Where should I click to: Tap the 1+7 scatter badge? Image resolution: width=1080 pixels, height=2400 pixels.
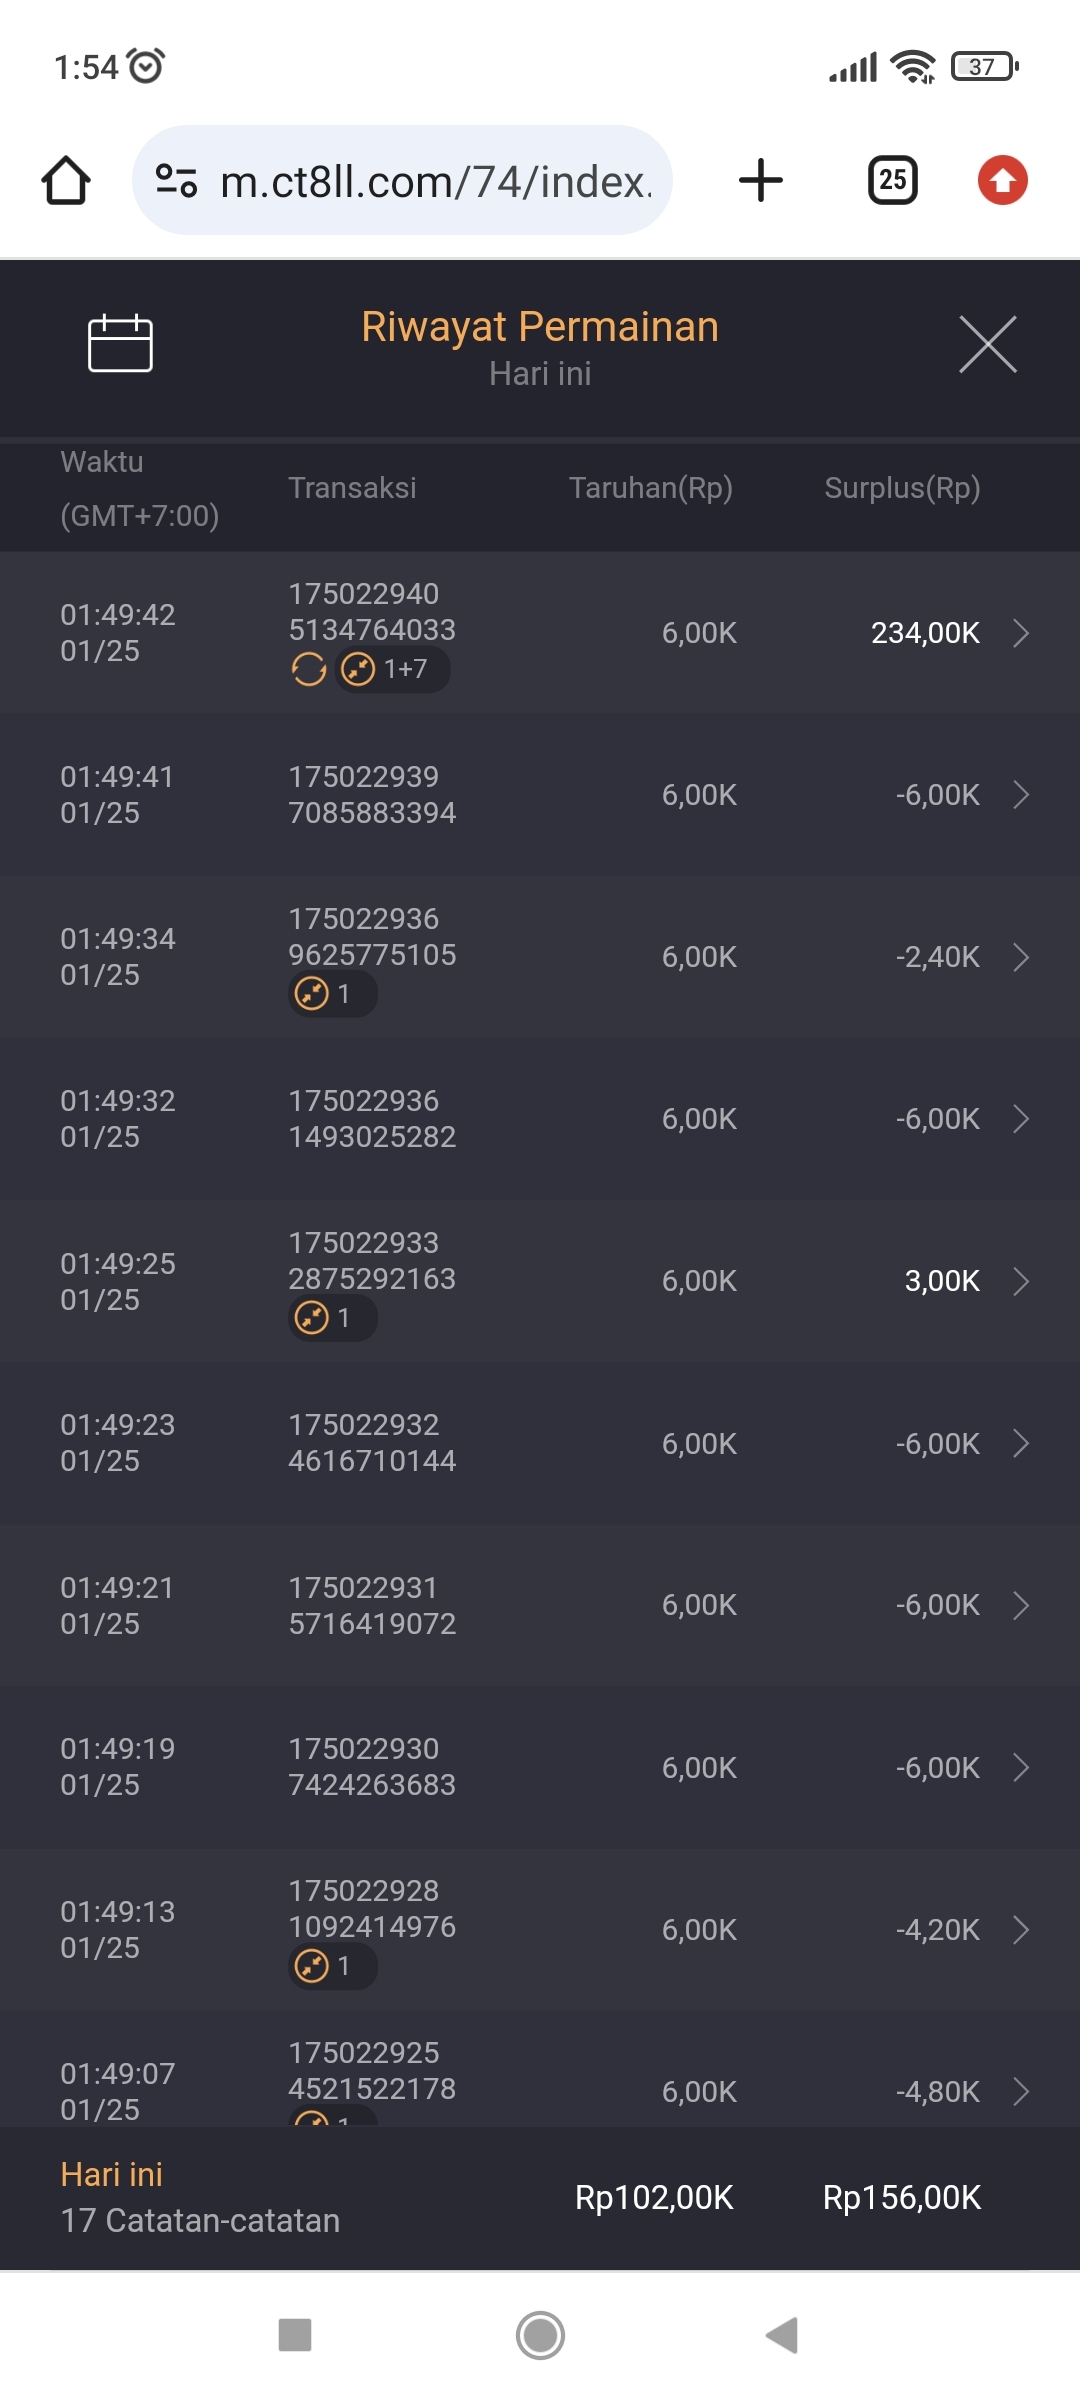point(392,669)
